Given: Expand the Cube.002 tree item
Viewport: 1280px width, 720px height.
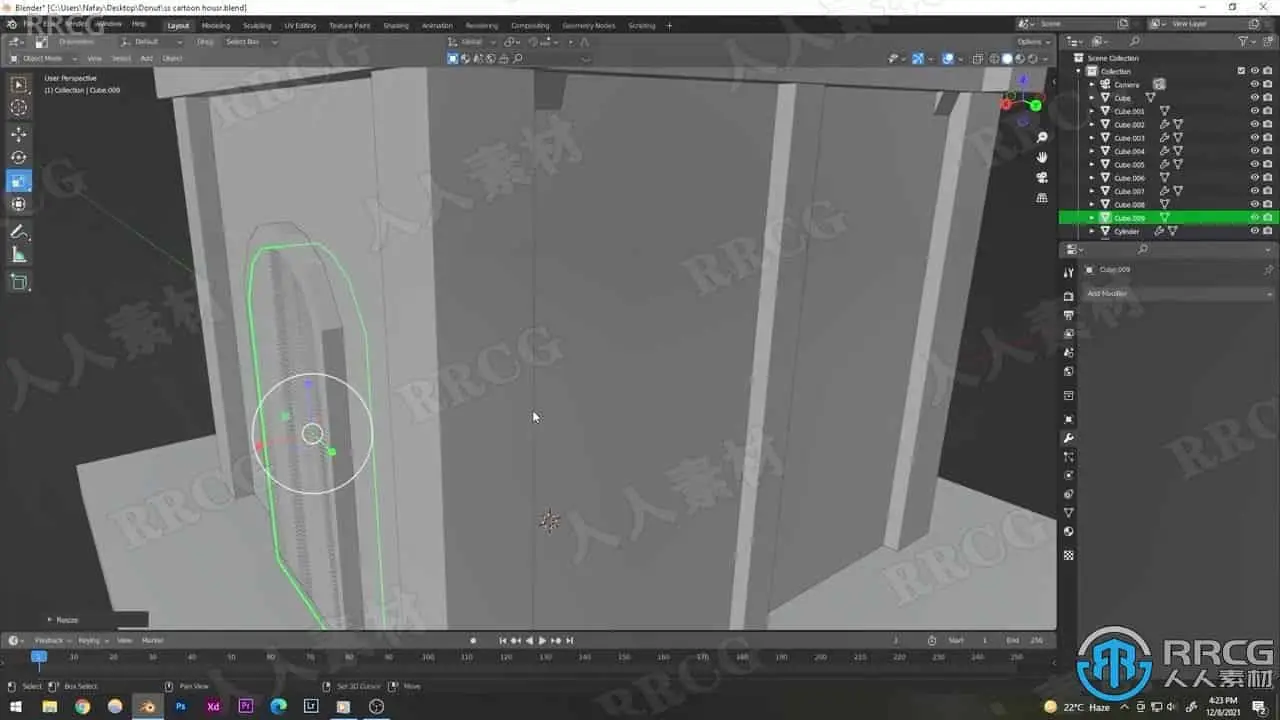Looking at the screenshot, I should coord(1092,125).
